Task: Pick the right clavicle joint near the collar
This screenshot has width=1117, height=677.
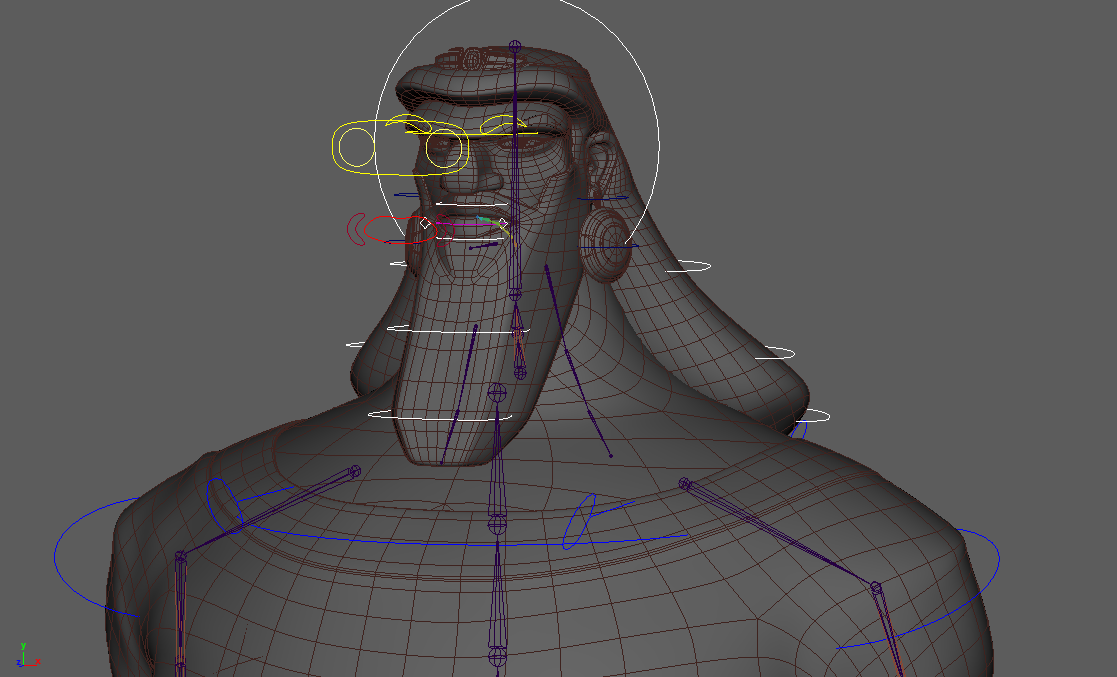Action: [x=685, y=483]
